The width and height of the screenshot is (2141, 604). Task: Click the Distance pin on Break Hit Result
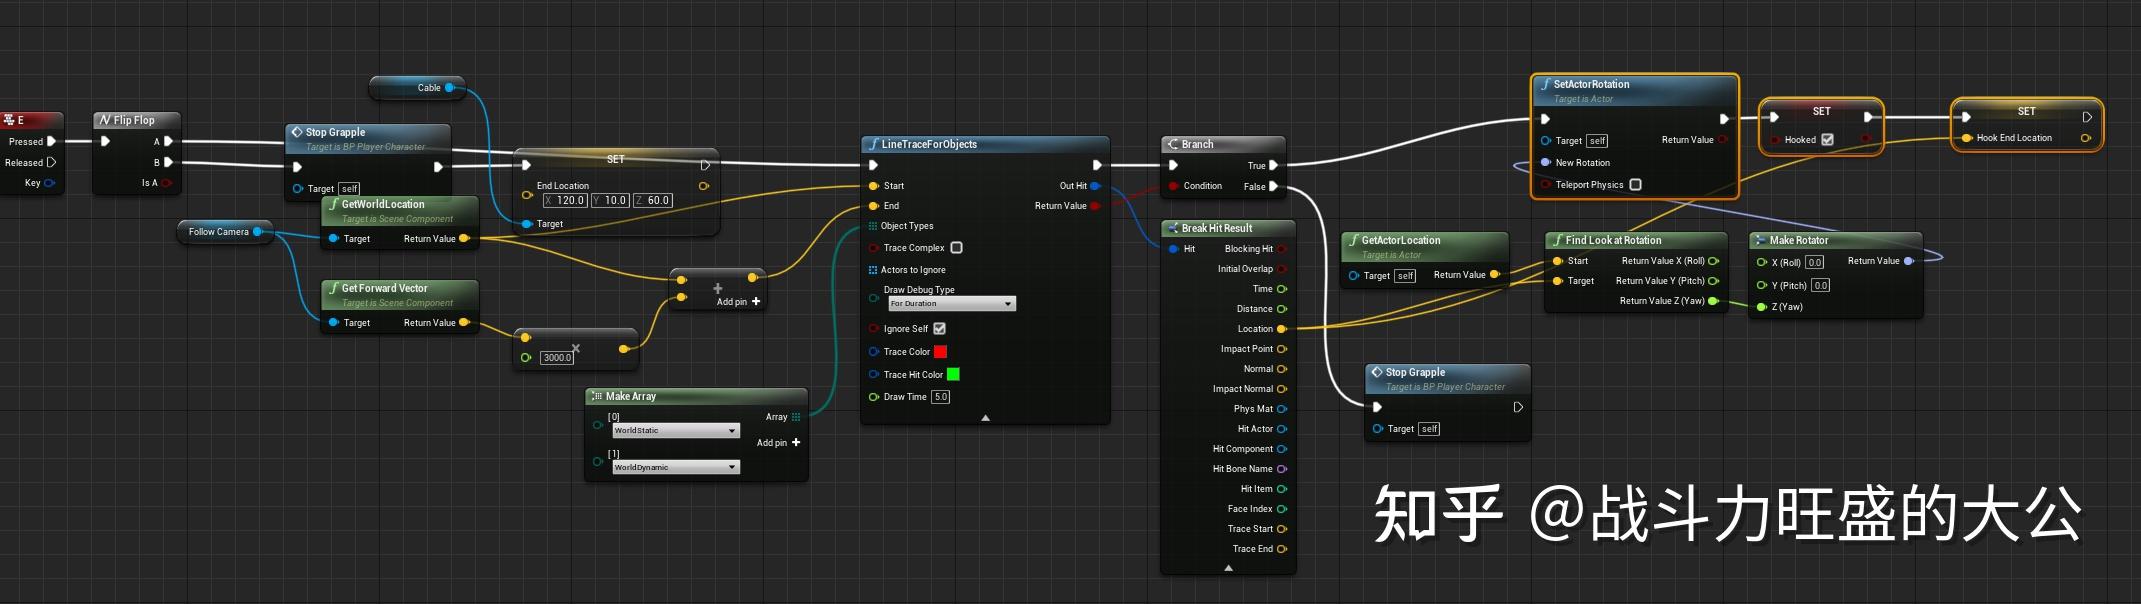pos(1282,309)
